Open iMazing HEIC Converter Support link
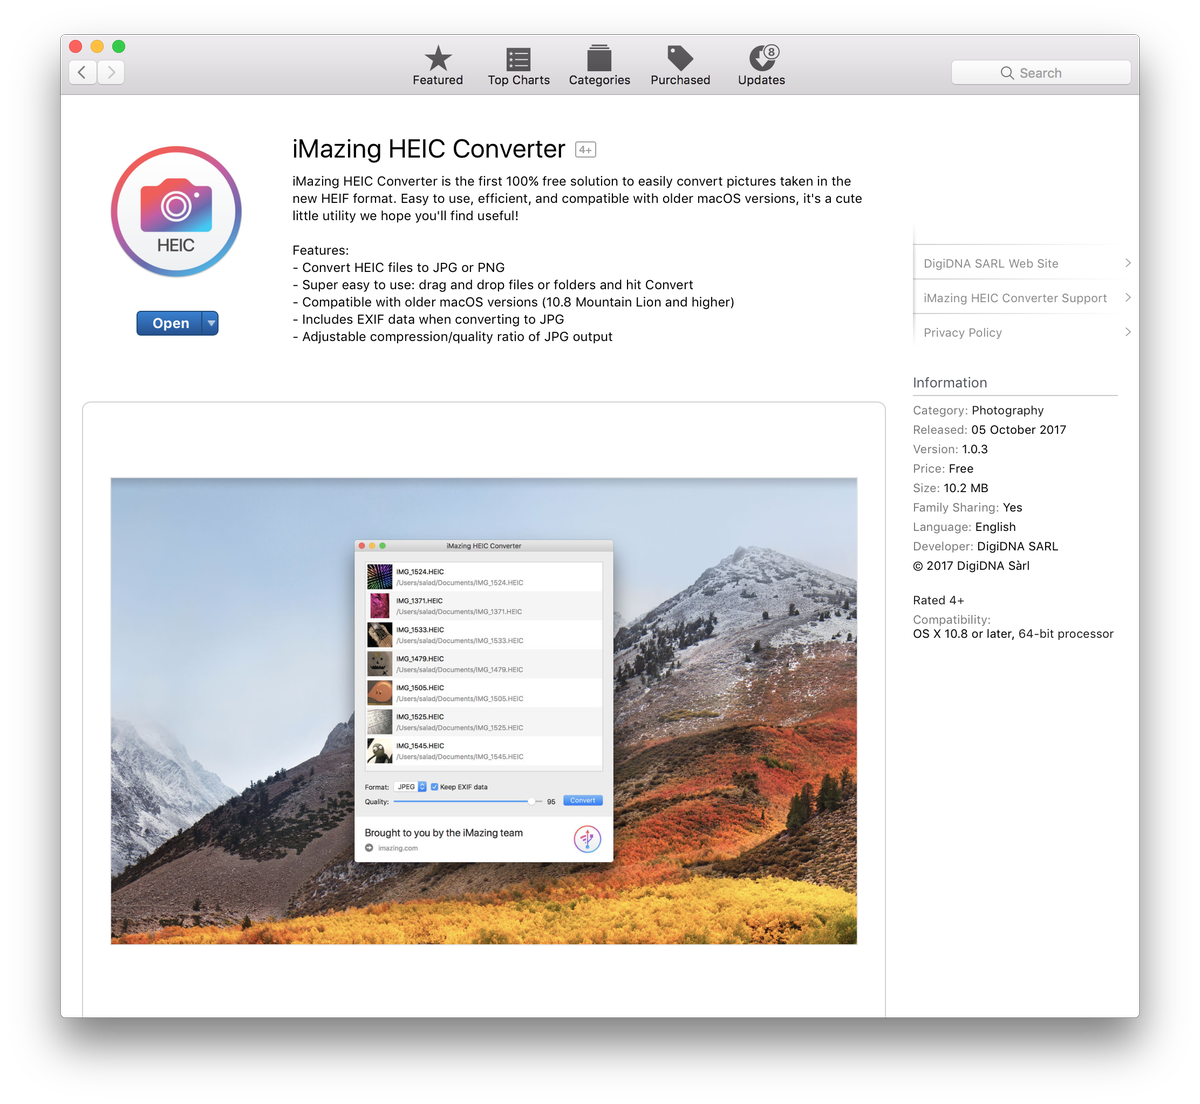Viewport: 1200px width, 1104px height. (1015, 298)
